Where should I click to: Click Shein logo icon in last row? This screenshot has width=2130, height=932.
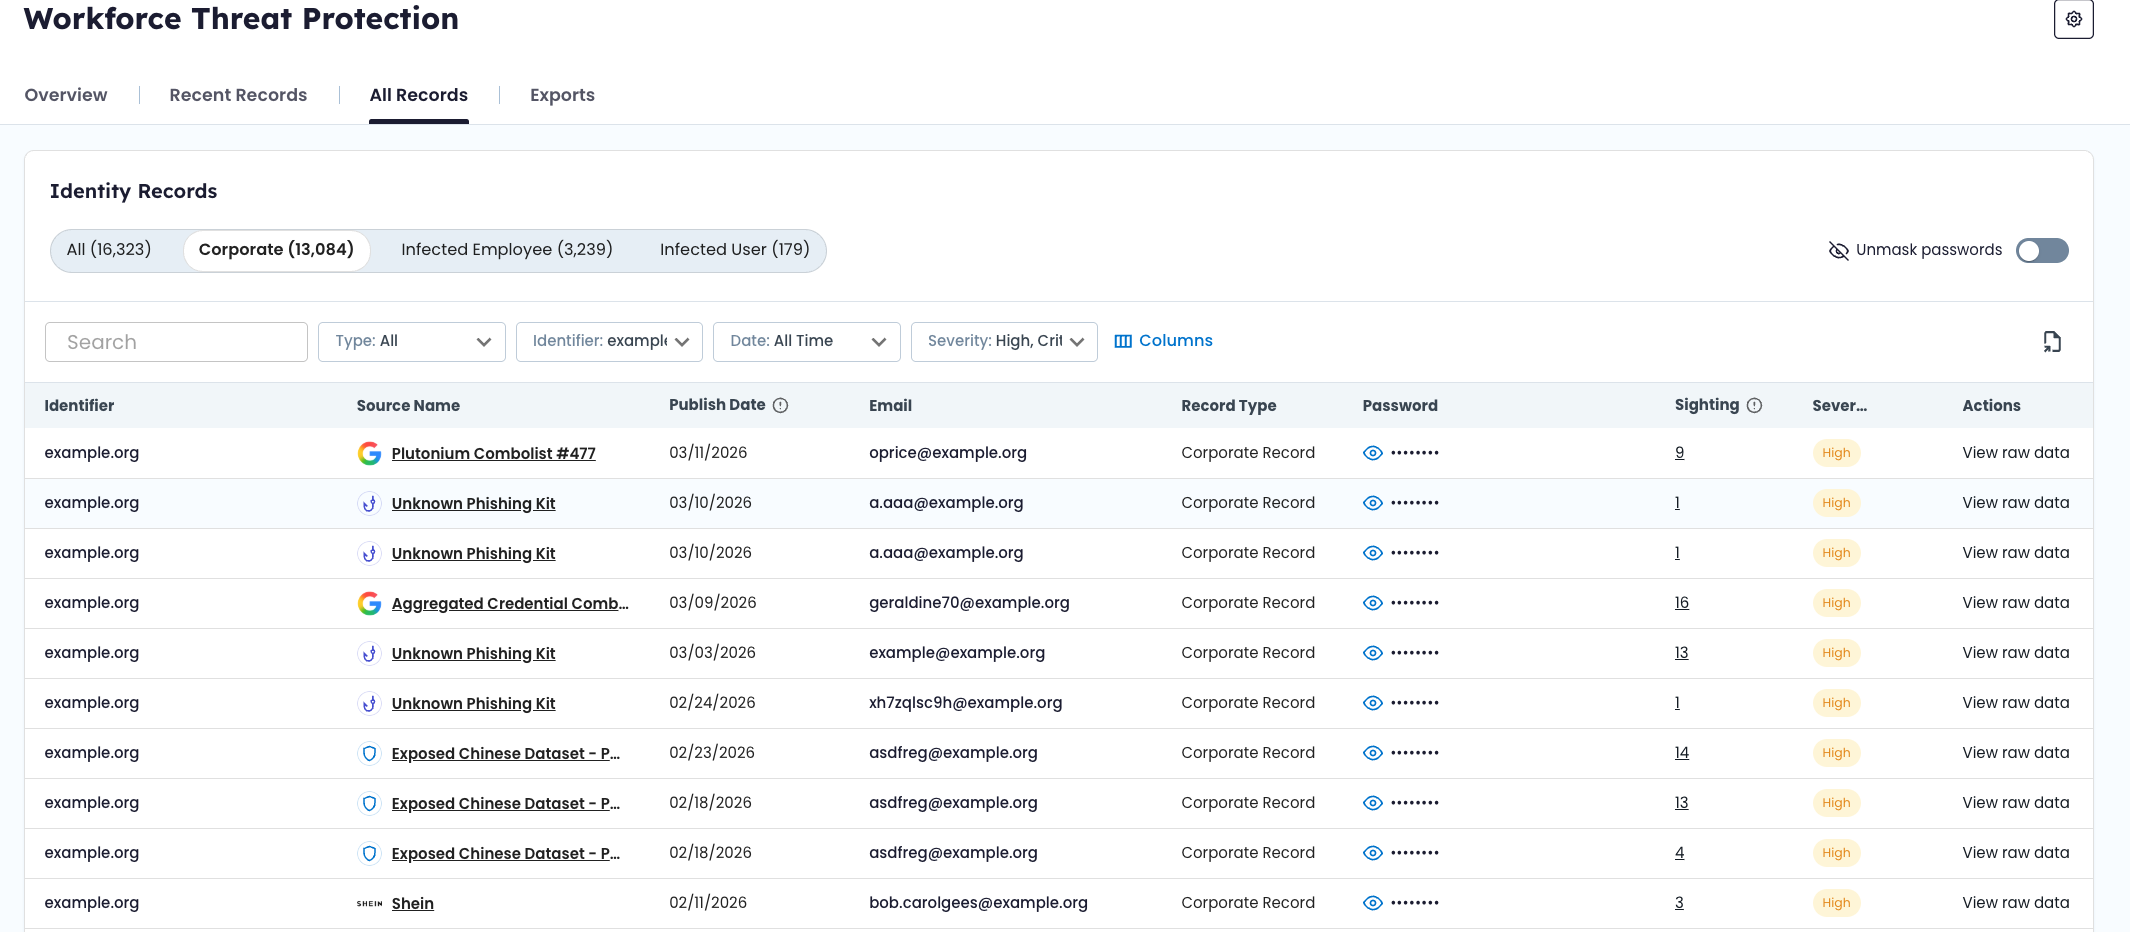tap(369, 903)
